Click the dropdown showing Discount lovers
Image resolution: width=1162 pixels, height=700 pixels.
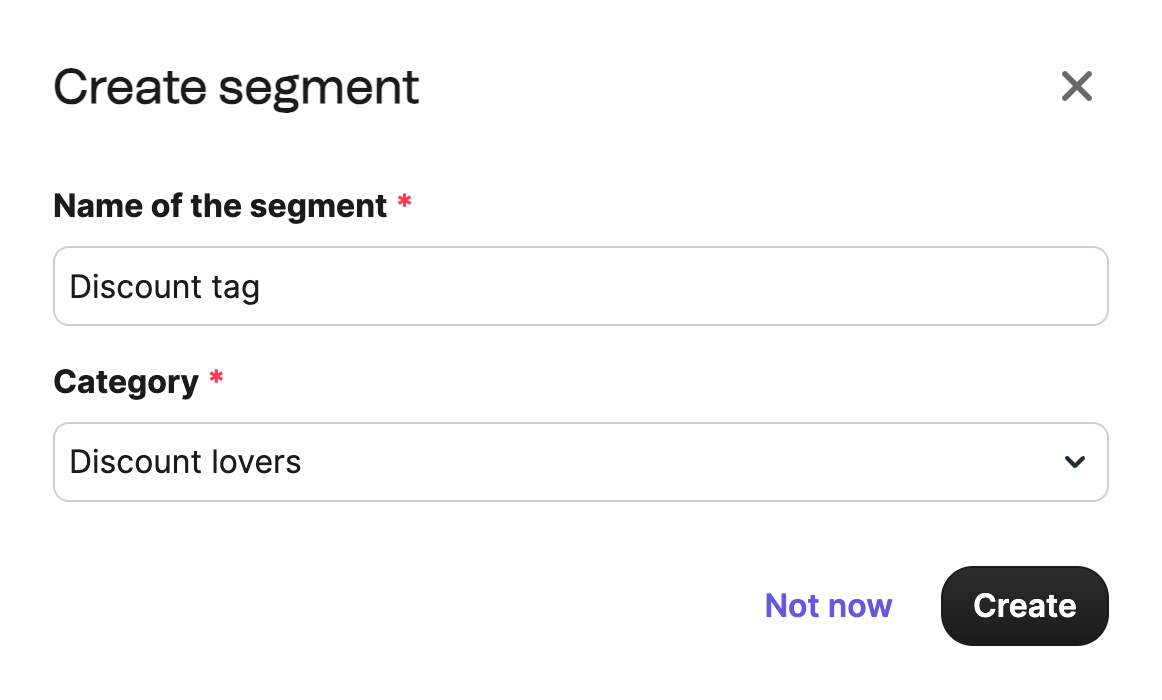pyautogui.click(x=580, y=462)
